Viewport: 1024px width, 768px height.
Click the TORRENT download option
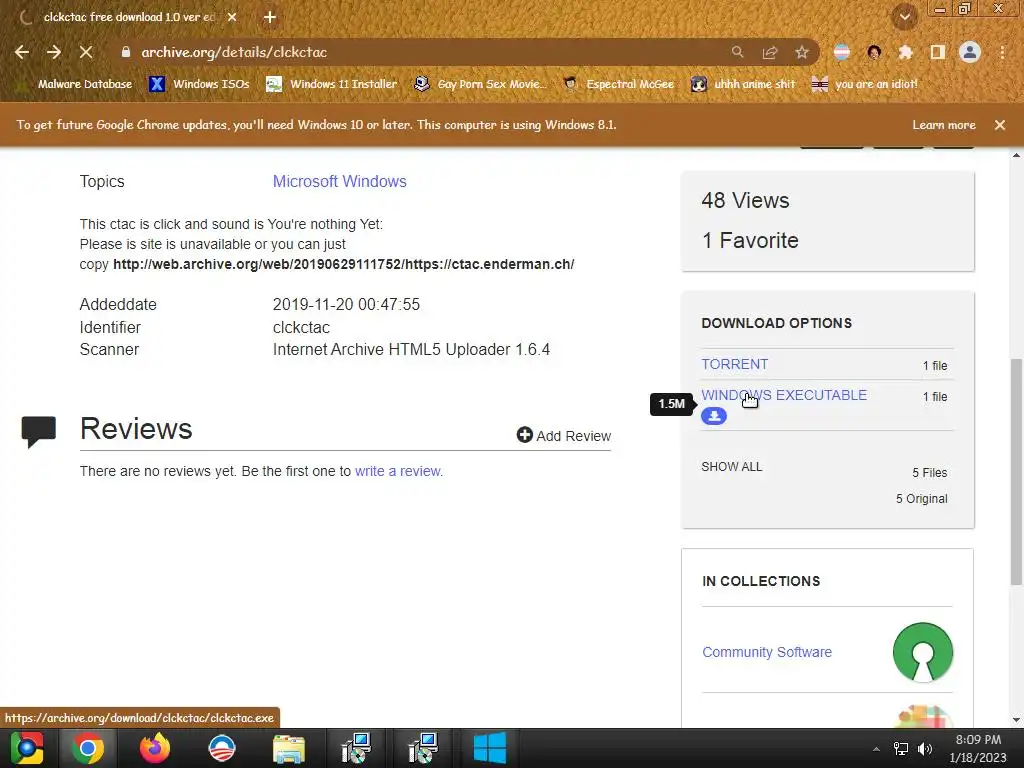735,364
